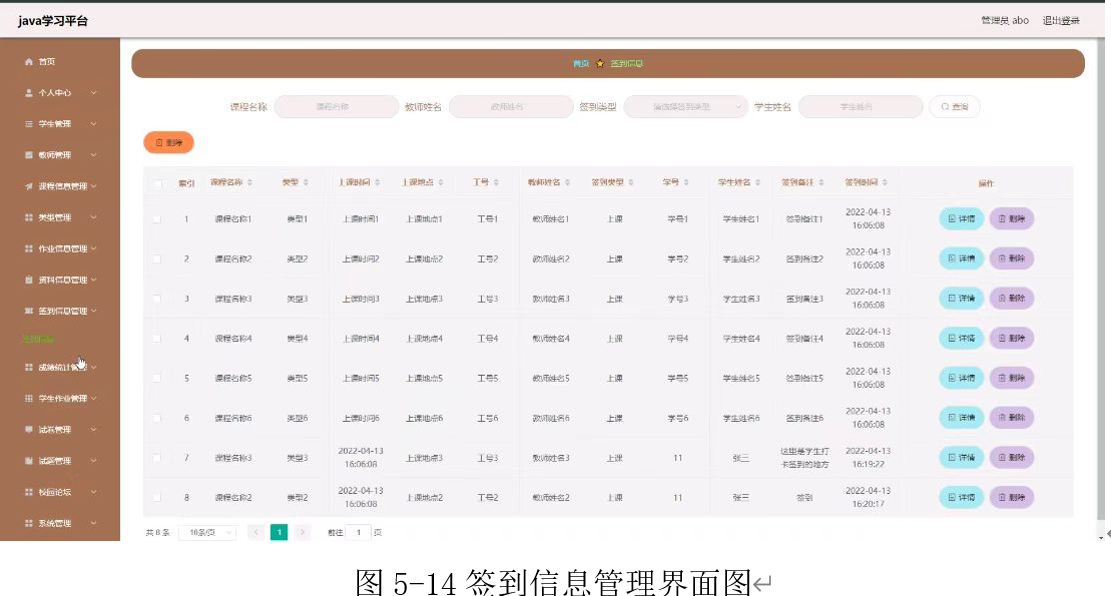Viewport: 1111px width, 596px height.
Task: Tick the checkbox for row index 5
Action: pyautogui.click(x=157, y=378)
